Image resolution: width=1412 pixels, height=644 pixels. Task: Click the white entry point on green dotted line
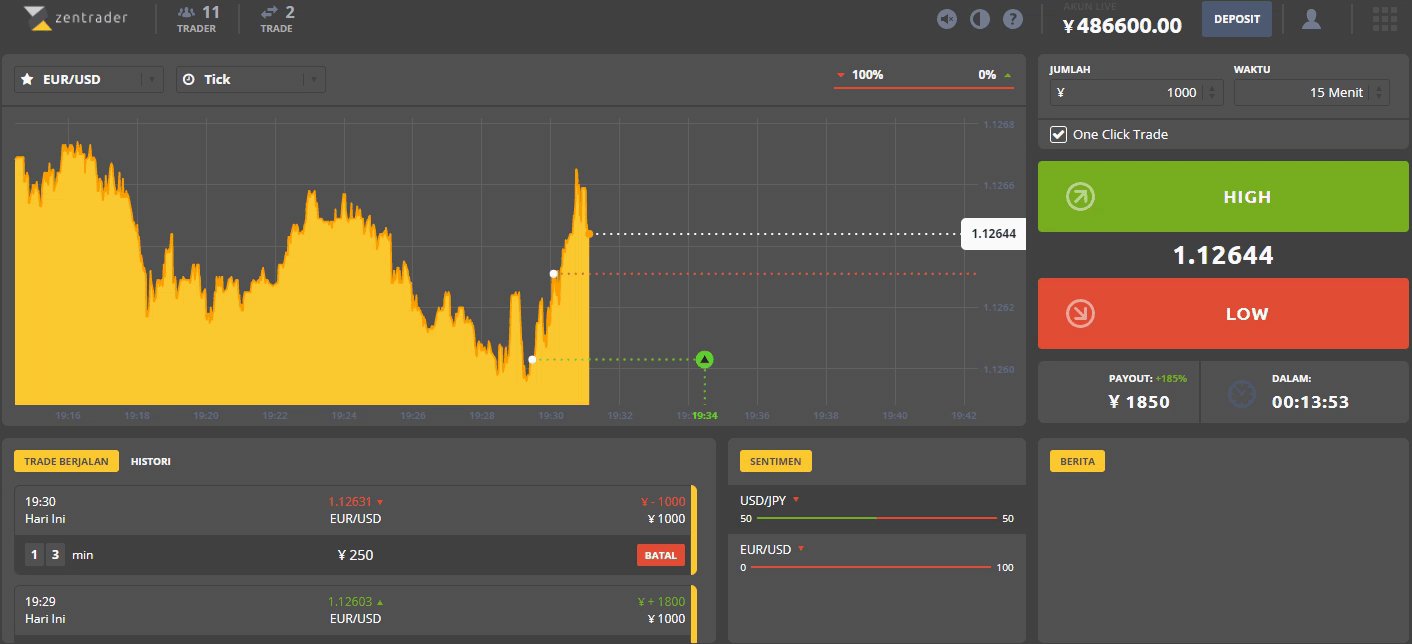click(x=532, y=359)
